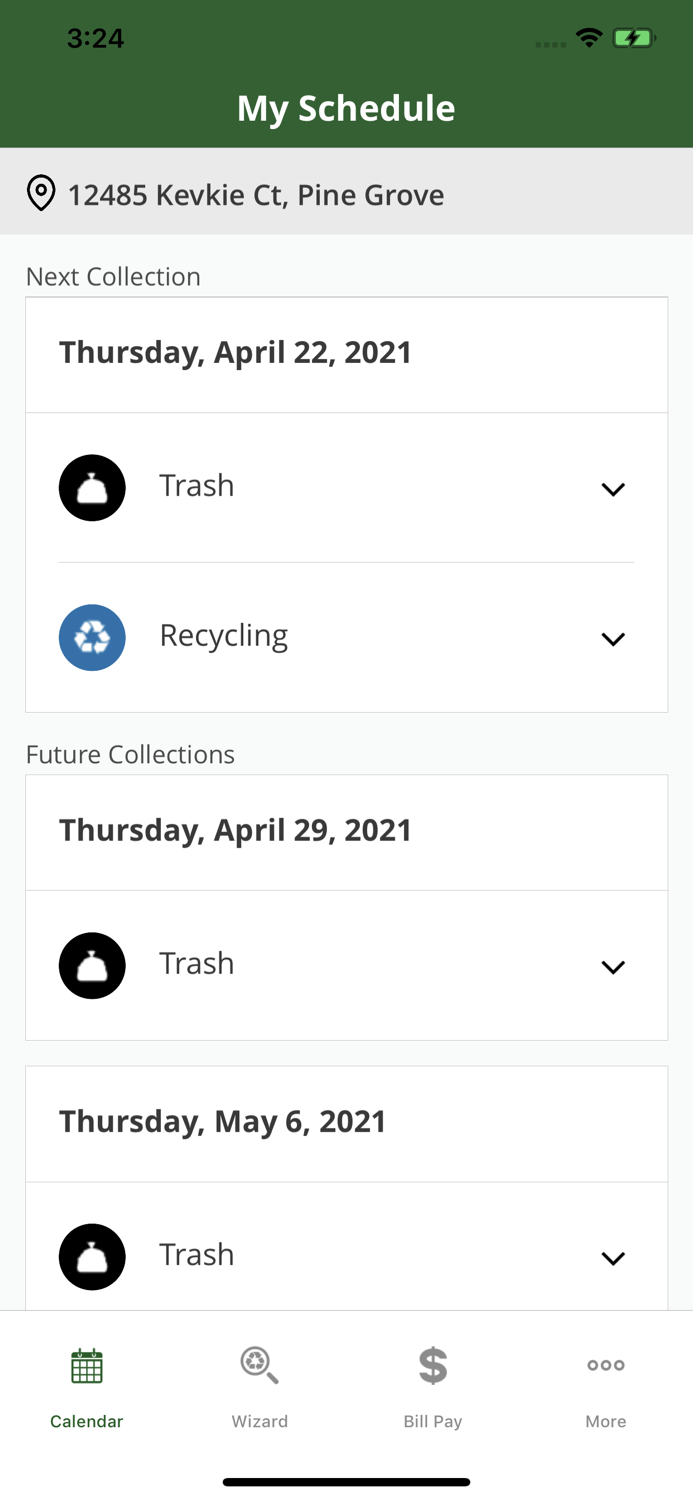Tap the Thursday, April 22, 2021 card header

pos(236,352)
